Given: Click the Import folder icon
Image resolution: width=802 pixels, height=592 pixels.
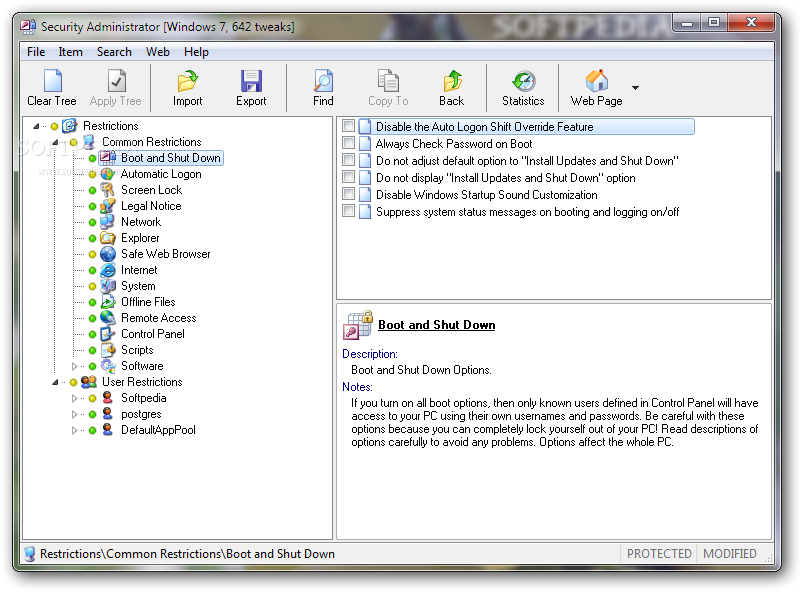Looking at the screenshot, I should point(187,81).
